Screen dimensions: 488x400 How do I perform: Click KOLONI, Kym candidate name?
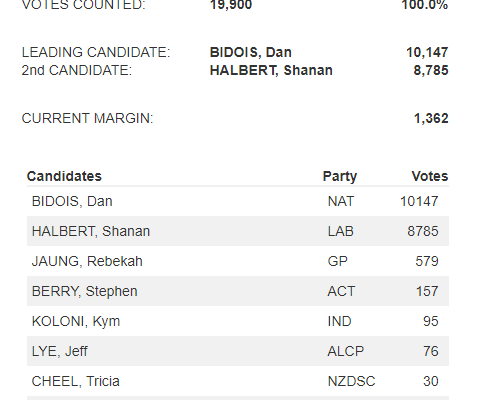[76, 321]
